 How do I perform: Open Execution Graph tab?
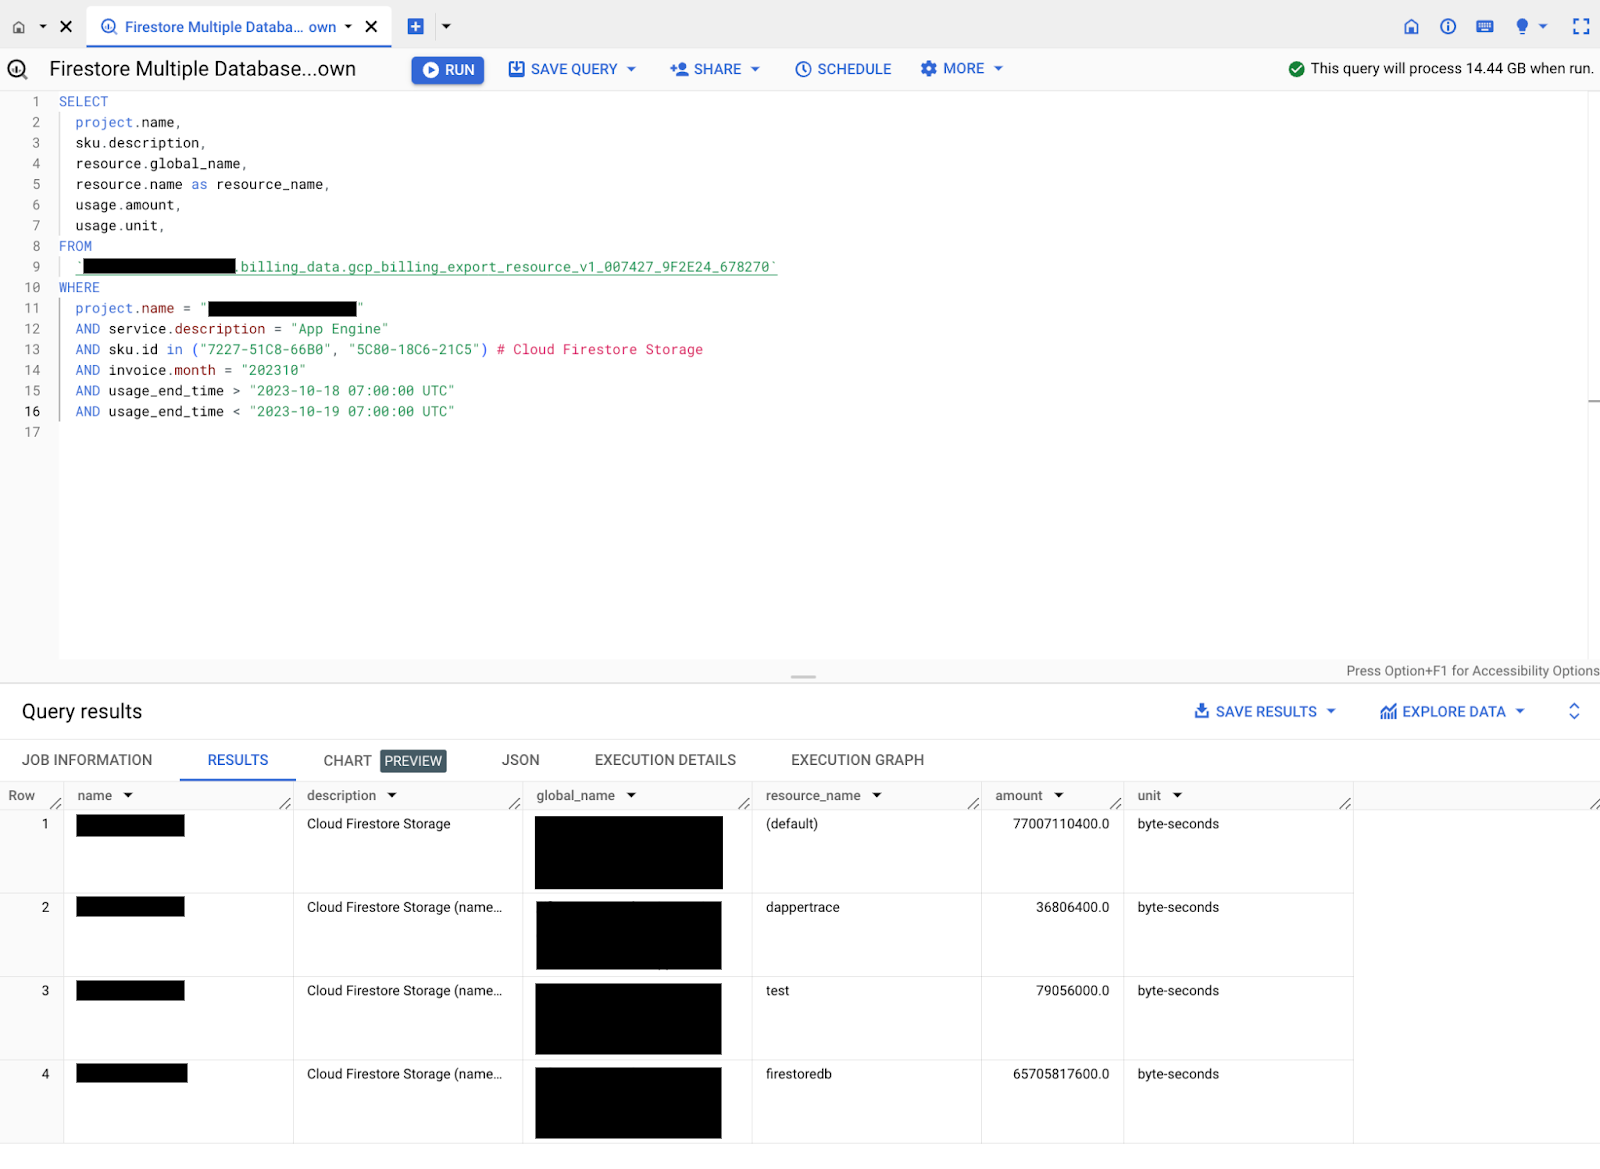point(857,760)
